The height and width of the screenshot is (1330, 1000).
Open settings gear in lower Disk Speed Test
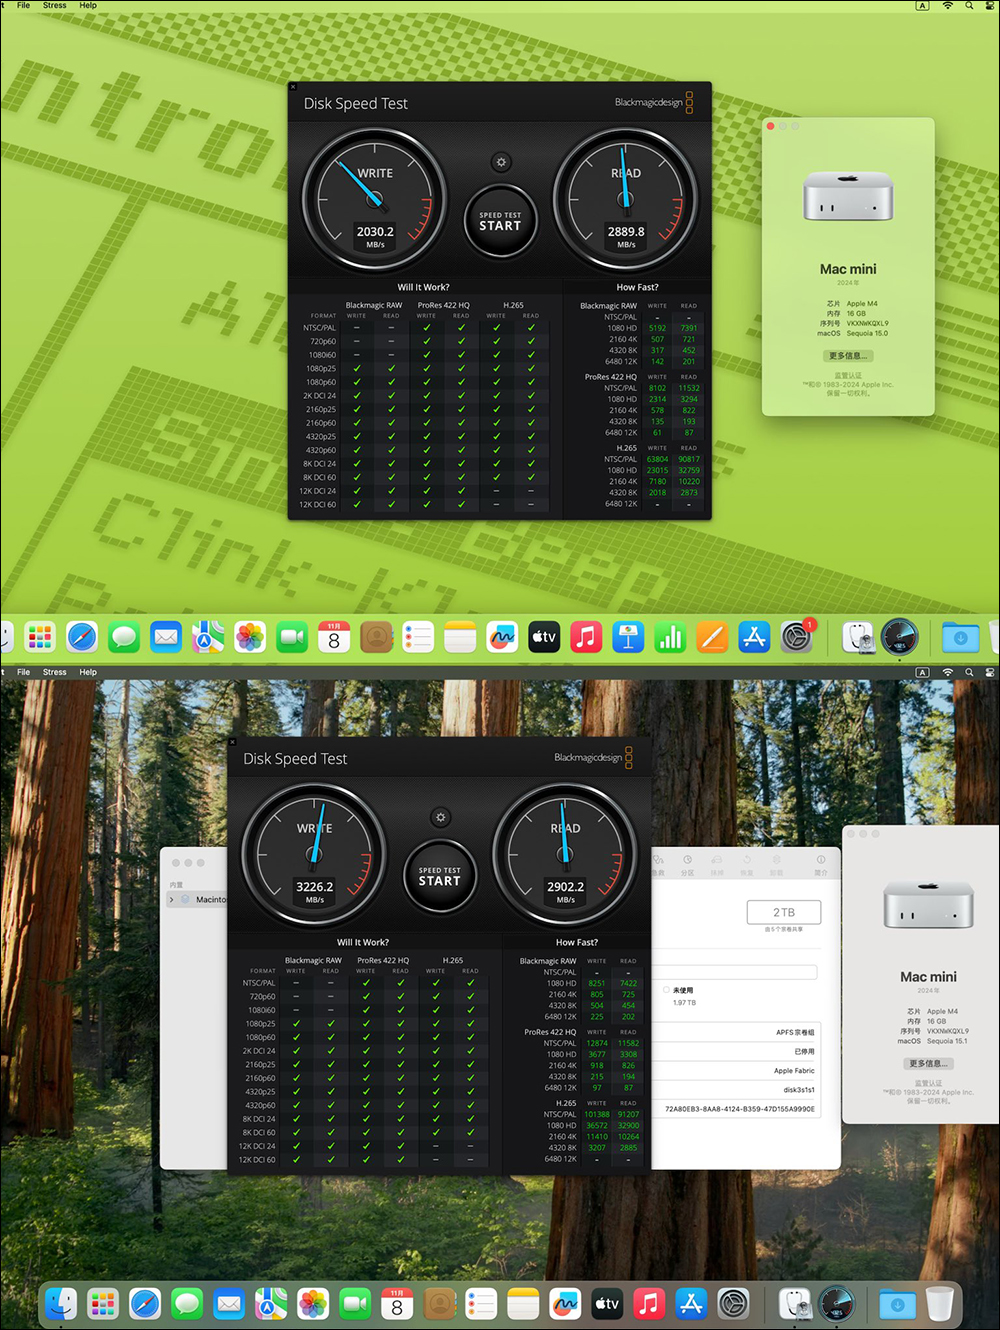440,817
